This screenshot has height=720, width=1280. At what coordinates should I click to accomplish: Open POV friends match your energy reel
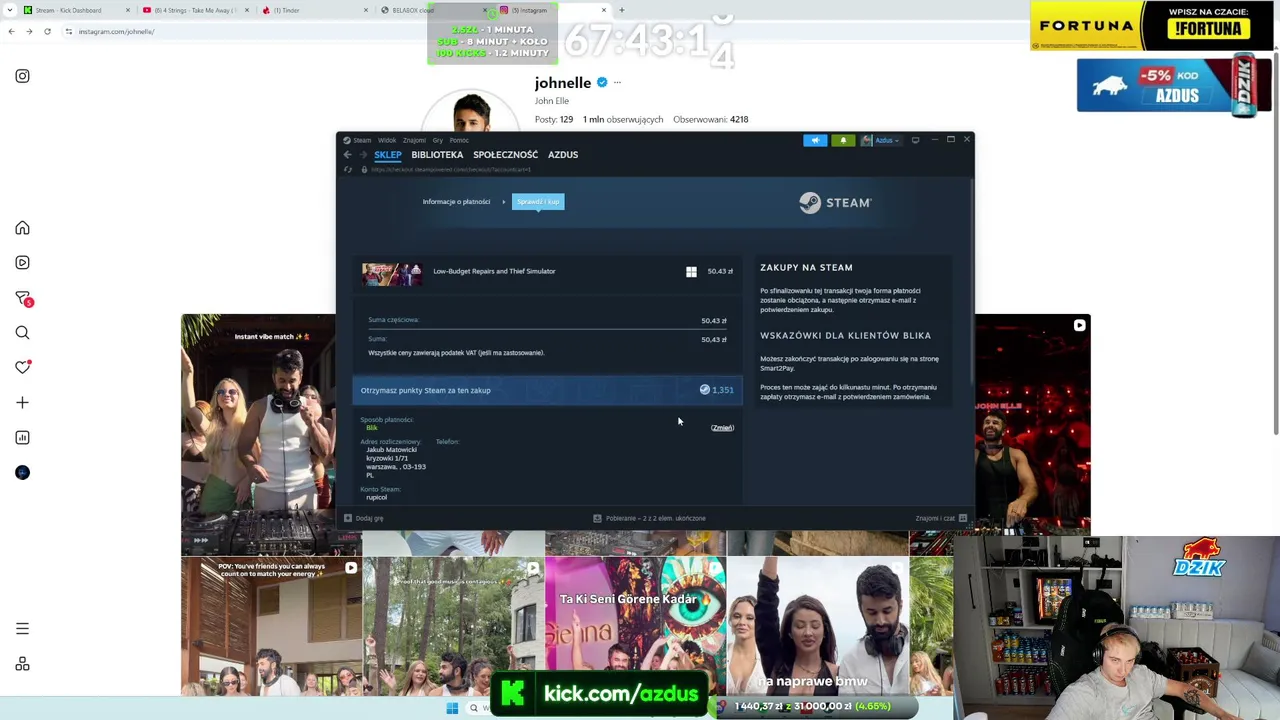pos(271,626)
